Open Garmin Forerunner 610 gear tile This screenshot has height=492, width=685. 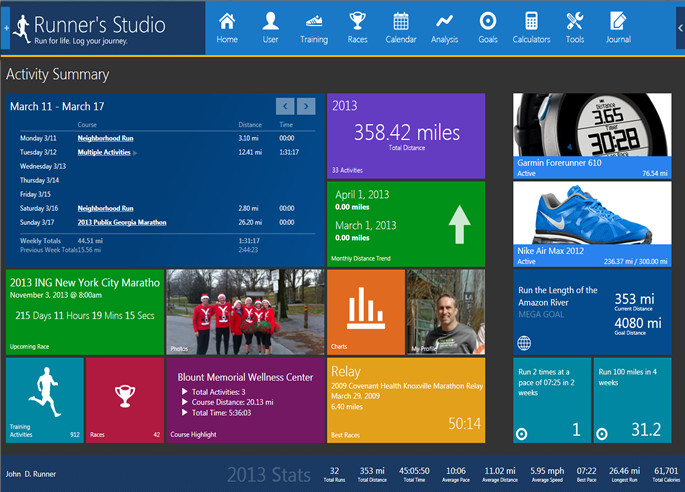[x=592, y=136]
